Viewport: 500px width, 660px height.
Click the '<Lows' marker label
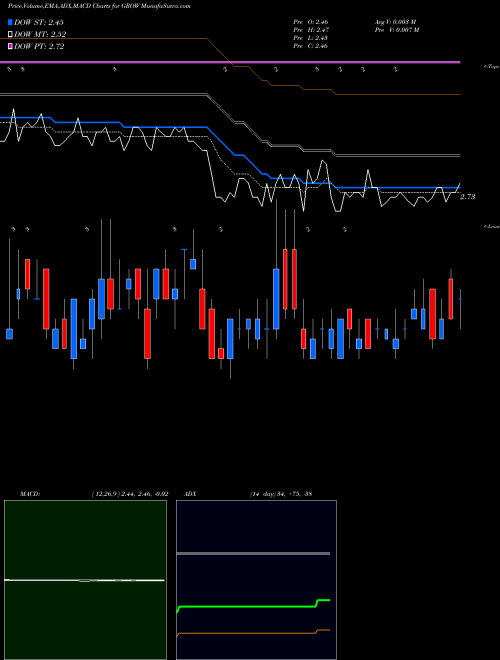coord(492,226)
